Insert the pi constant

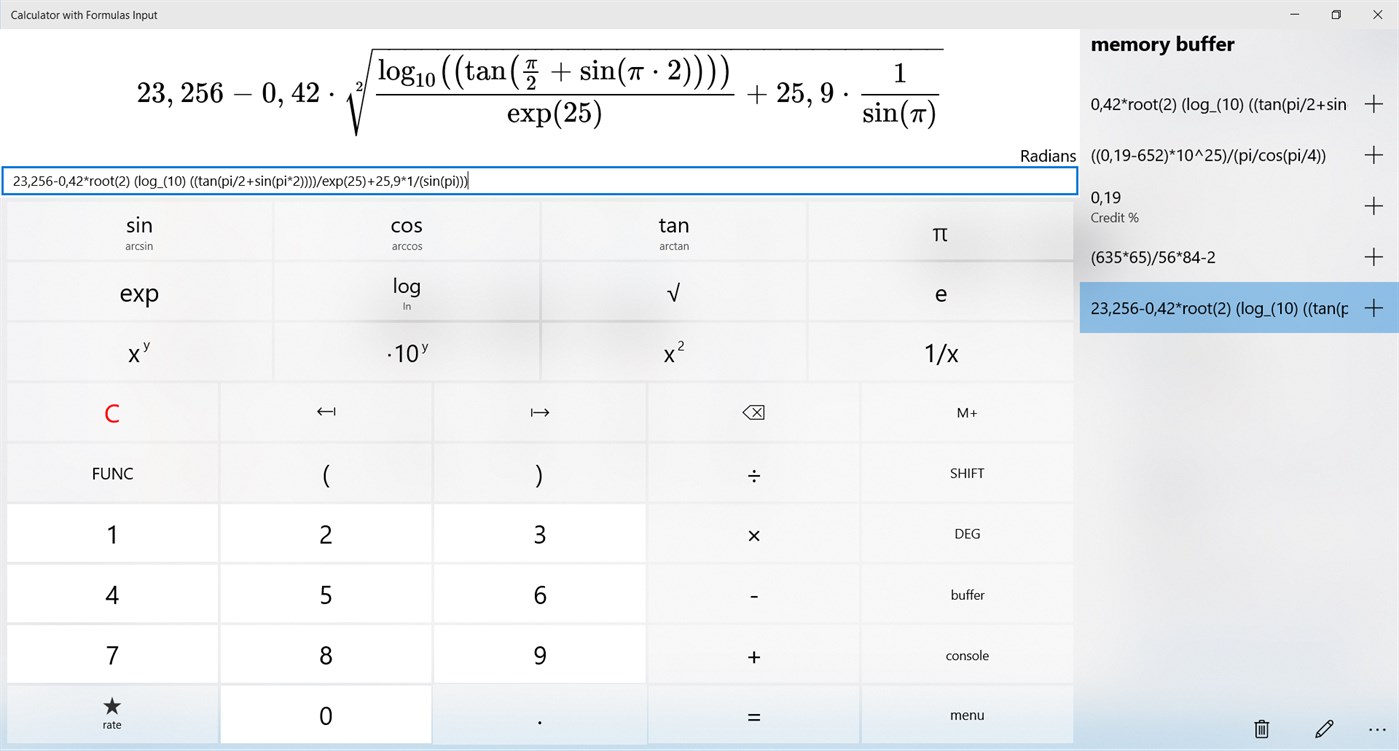940,233
